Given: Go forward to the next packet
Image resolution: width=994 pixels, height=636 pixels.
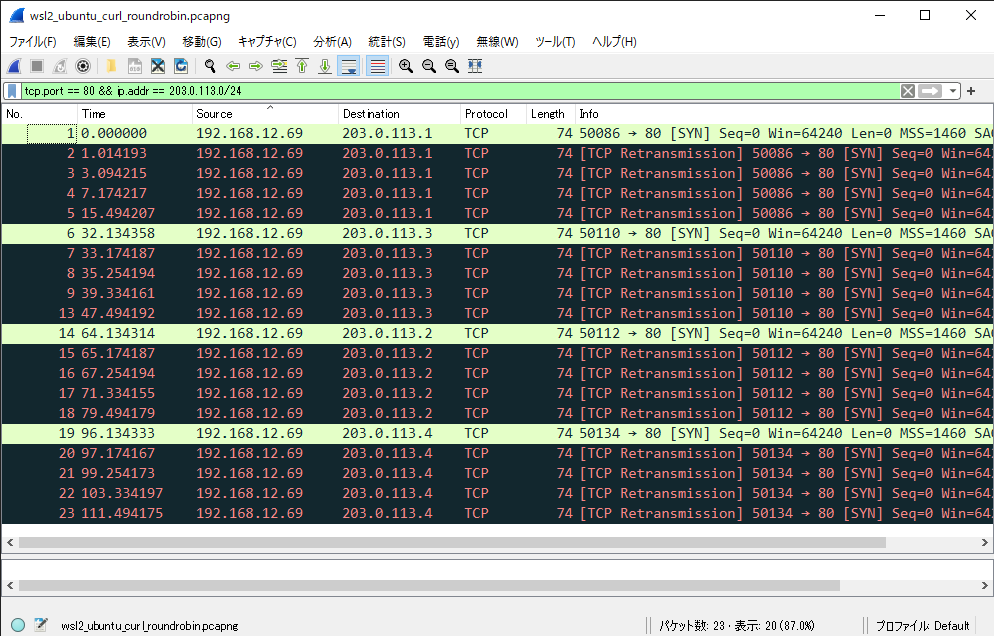Looking at the screenshot, I should click(x=255, y=66).
